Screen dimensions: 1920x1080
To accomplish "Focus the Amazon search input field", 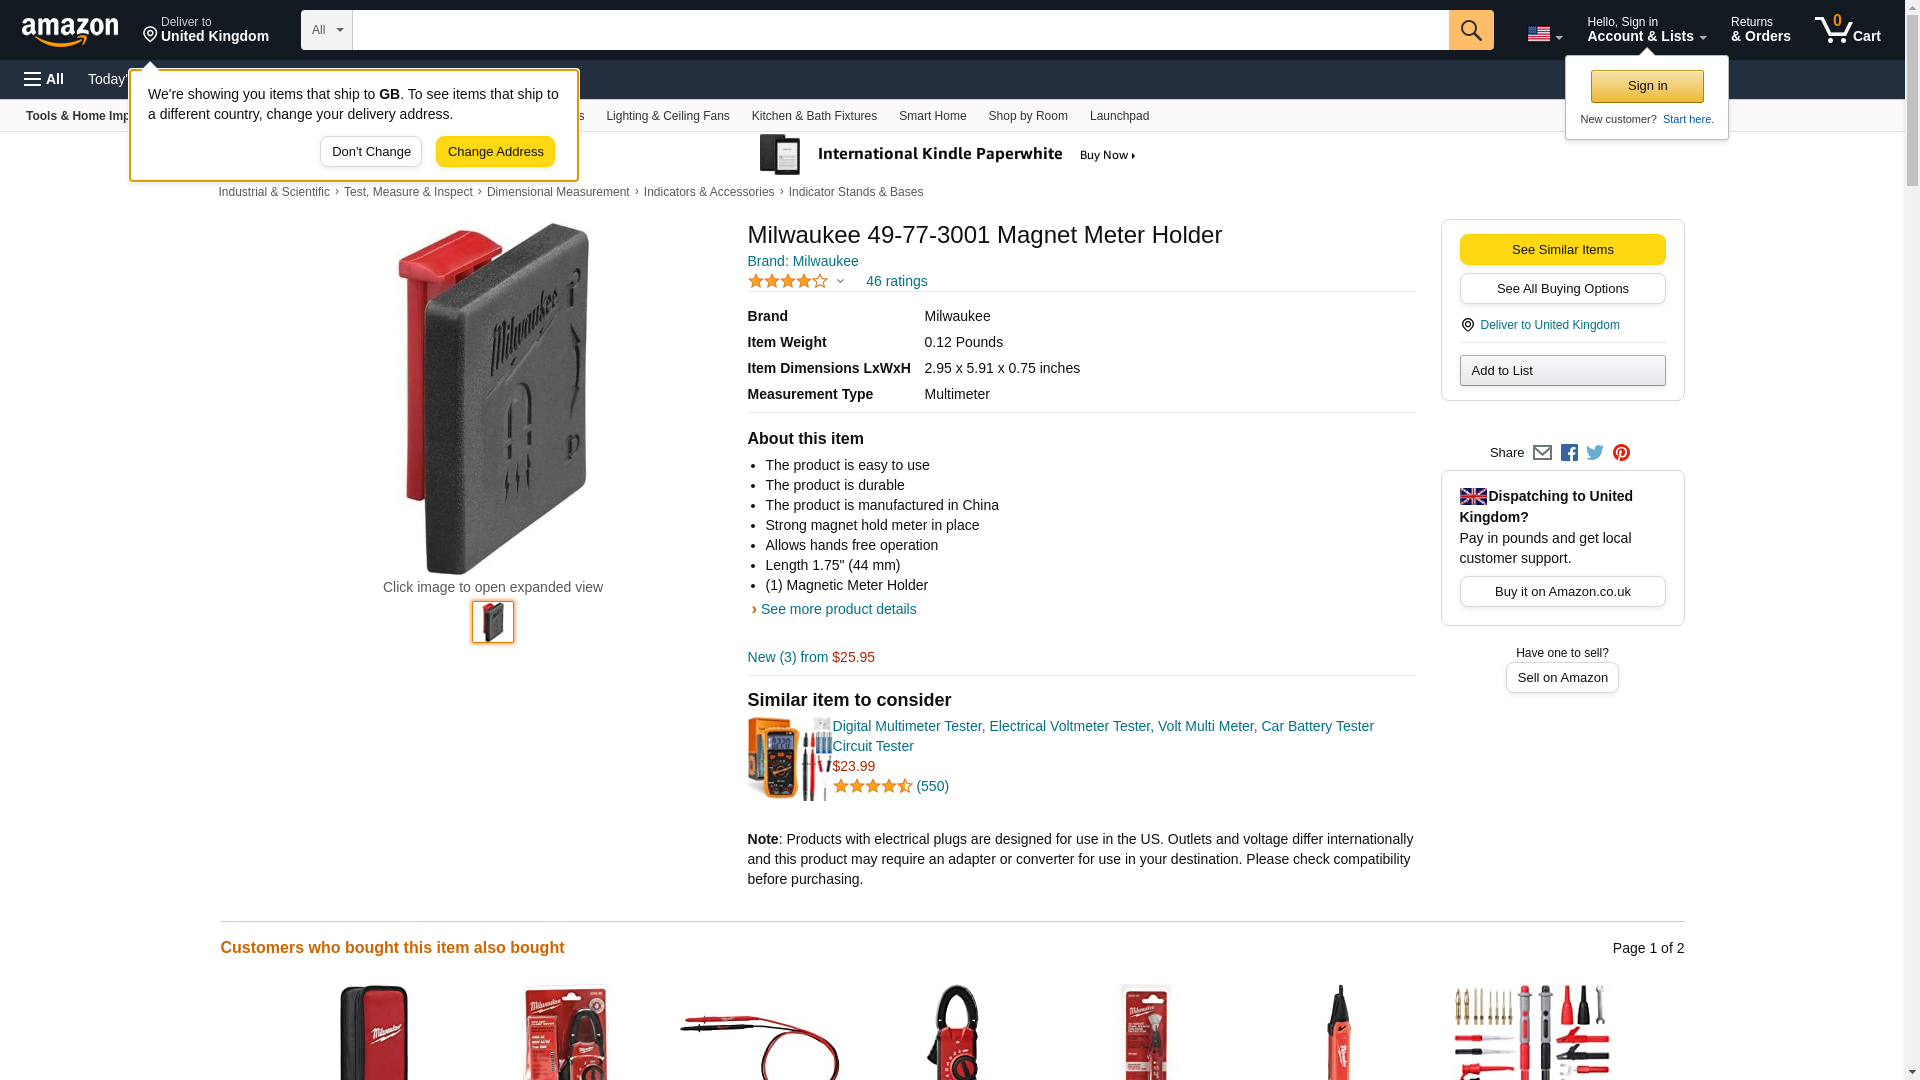I will pyautogui.click(x=900, y=30).
